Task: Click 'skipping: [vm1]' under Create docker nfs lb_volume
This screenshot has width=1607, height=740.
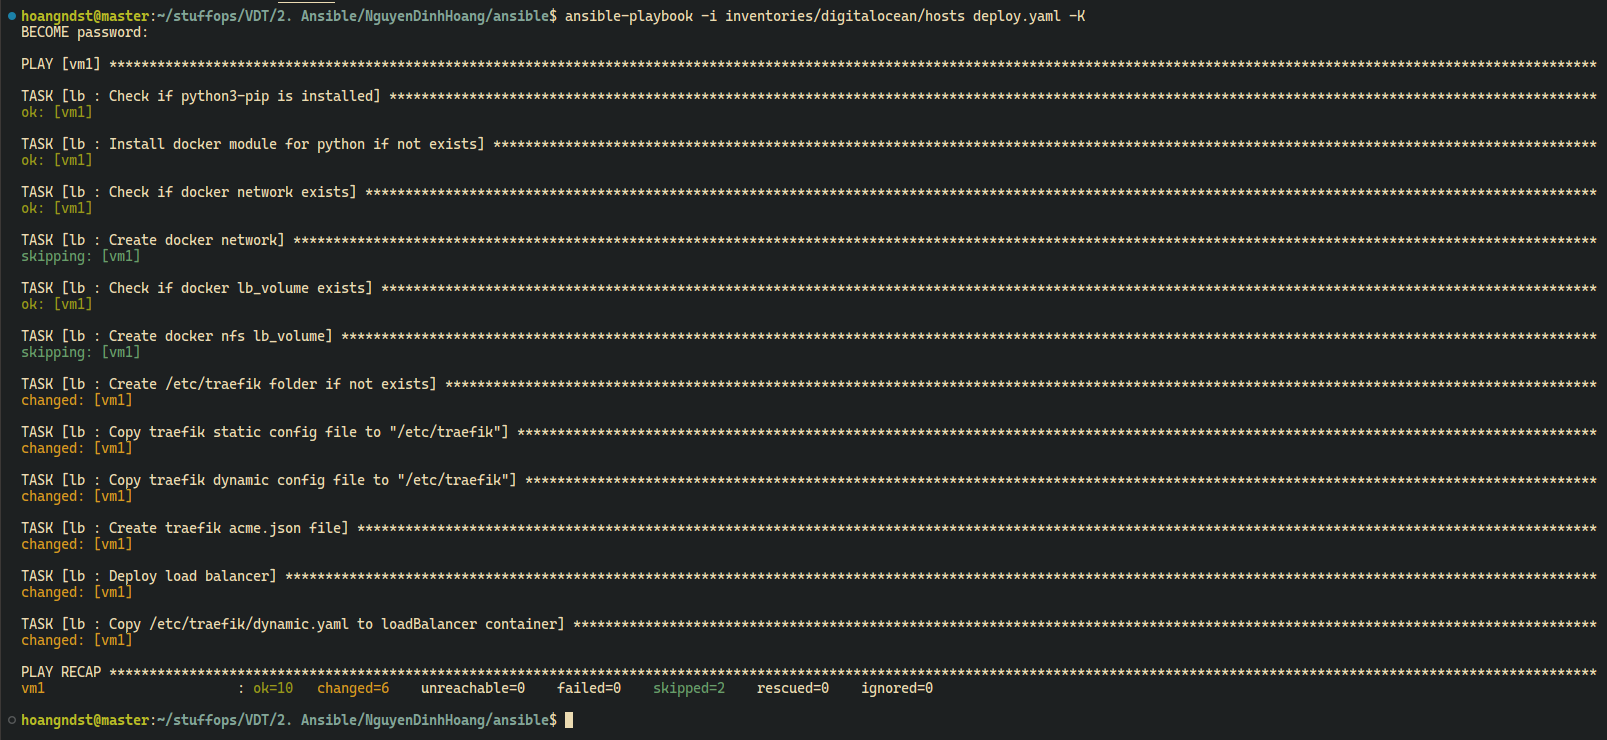Action: tap(81, 352)
